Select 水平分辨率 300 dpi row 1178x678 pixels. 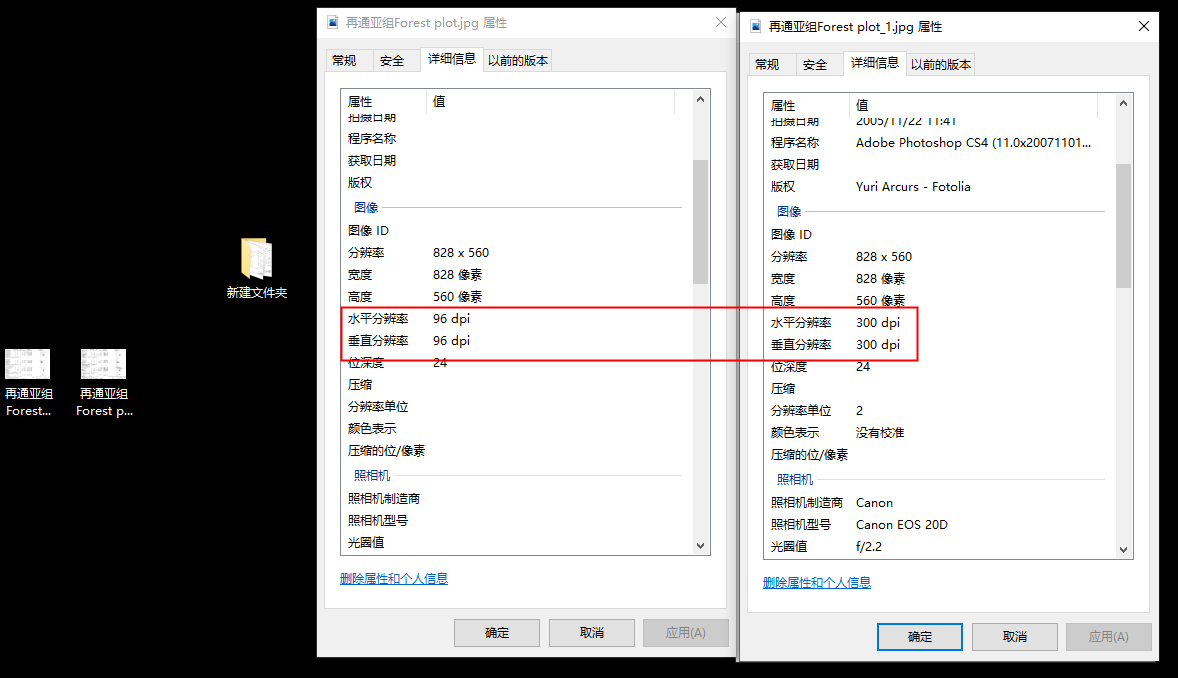click(940, 322)
